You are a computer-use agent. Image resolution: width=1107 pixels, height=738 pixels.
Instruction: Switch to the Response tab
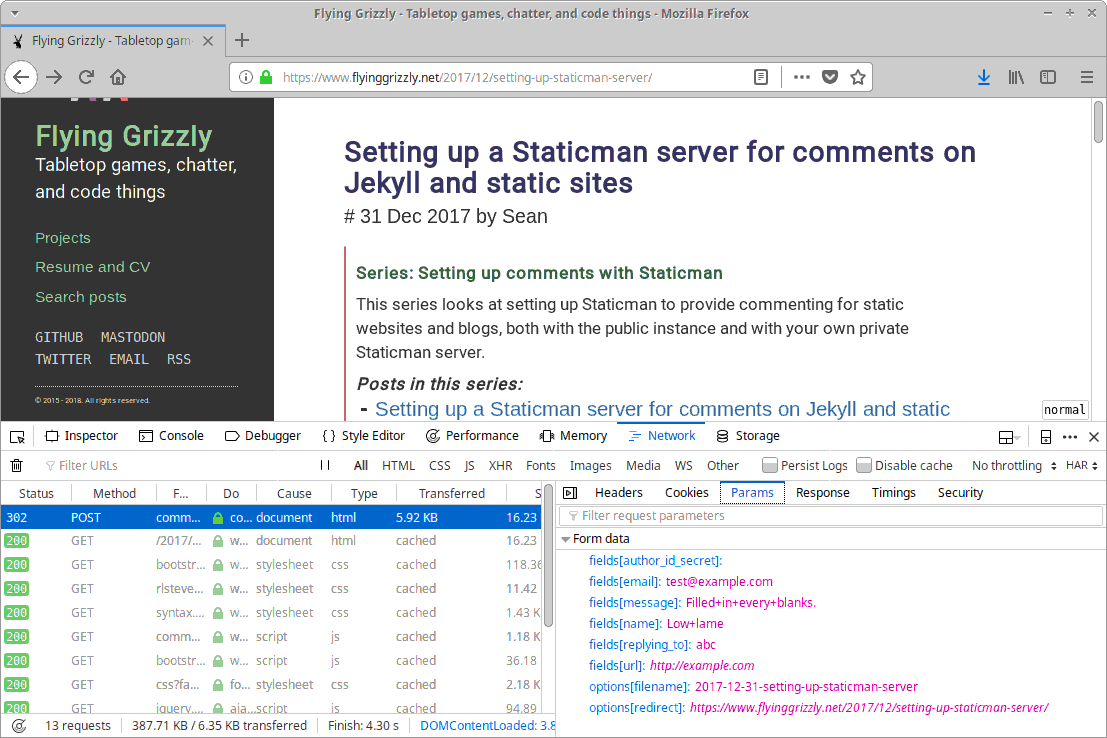click(822, 493)
